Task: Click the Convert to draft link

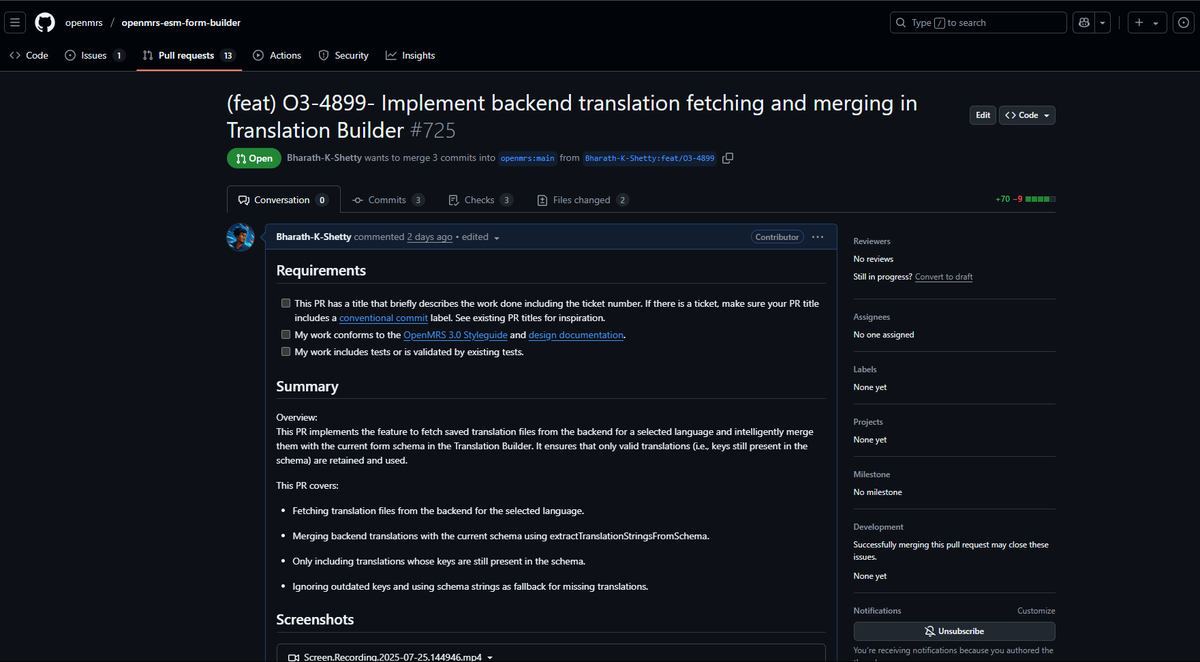Action: click(944, 277)
